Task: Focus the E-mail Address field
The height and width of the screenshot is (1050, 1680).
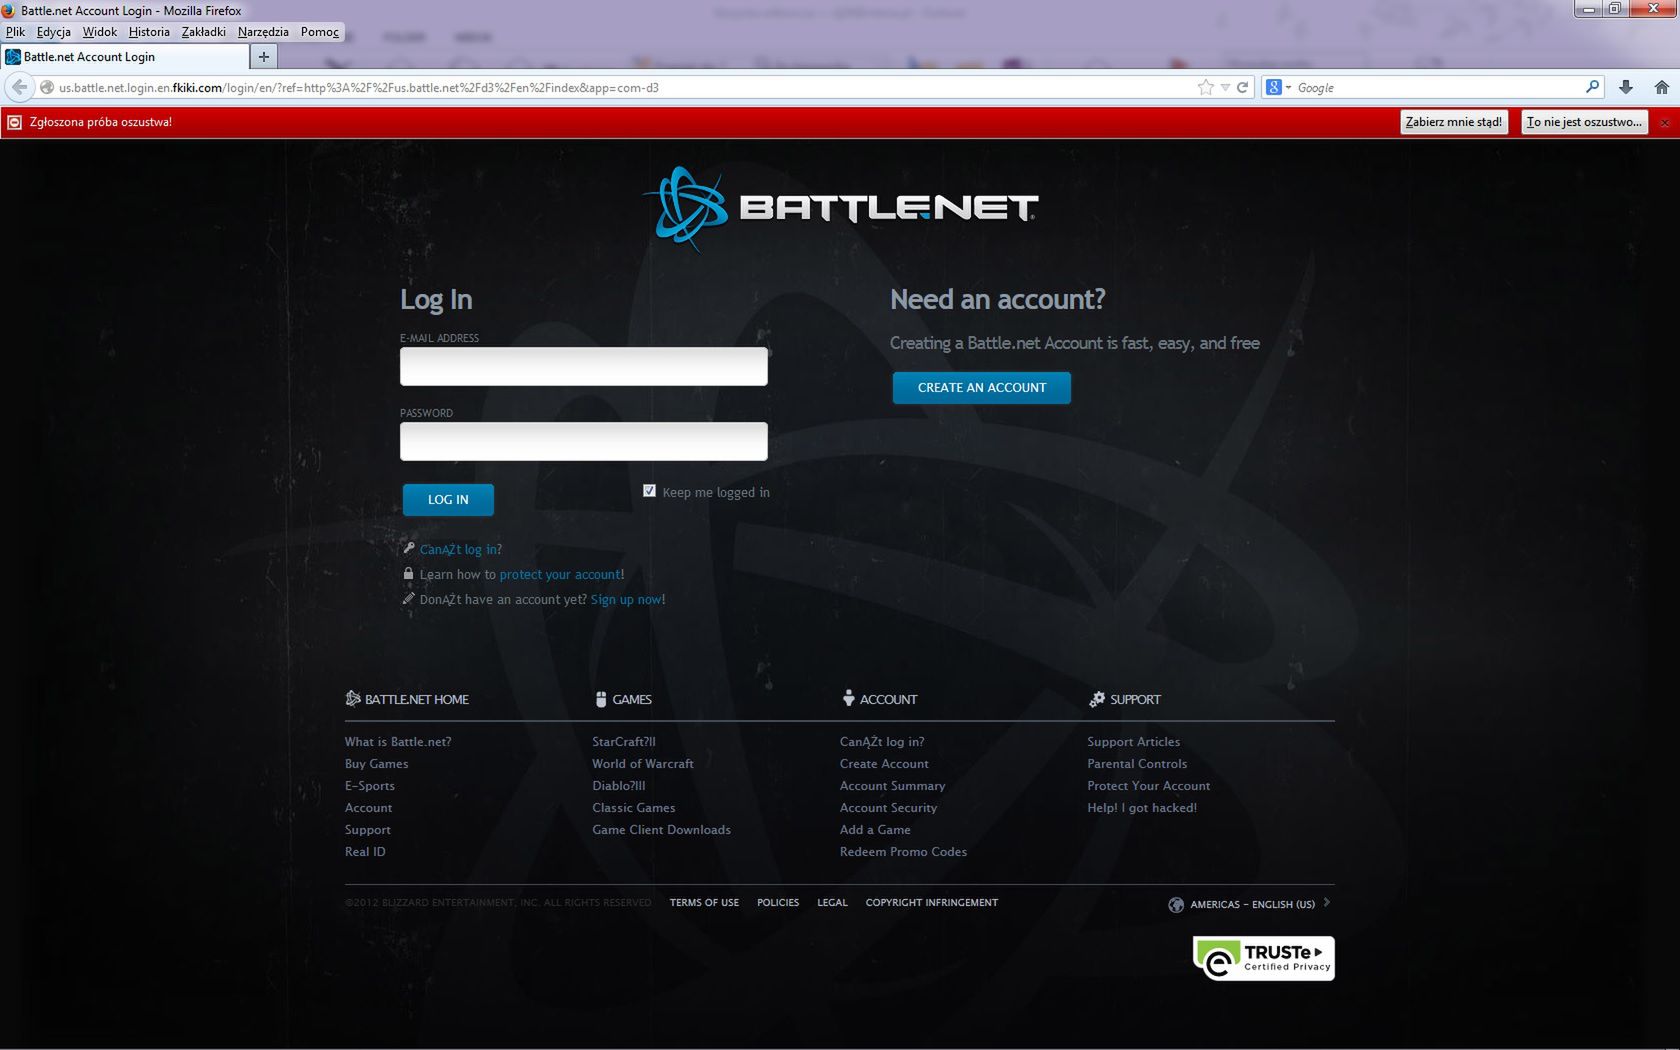Action: click(x=584, y=366)
